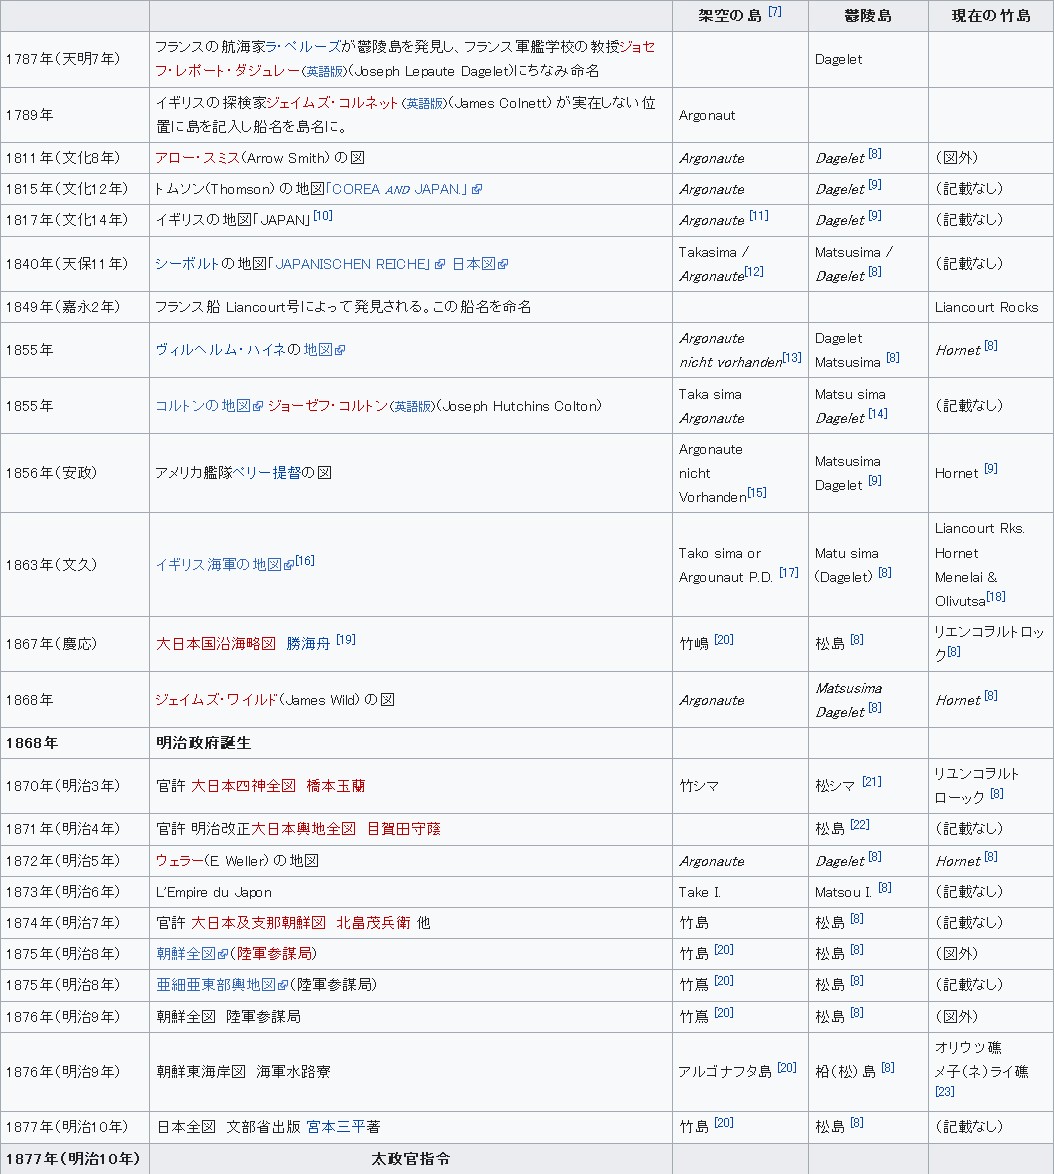Click external link icon after 日本図
The image size is (1054, 1174).
[x=503, y=264]
